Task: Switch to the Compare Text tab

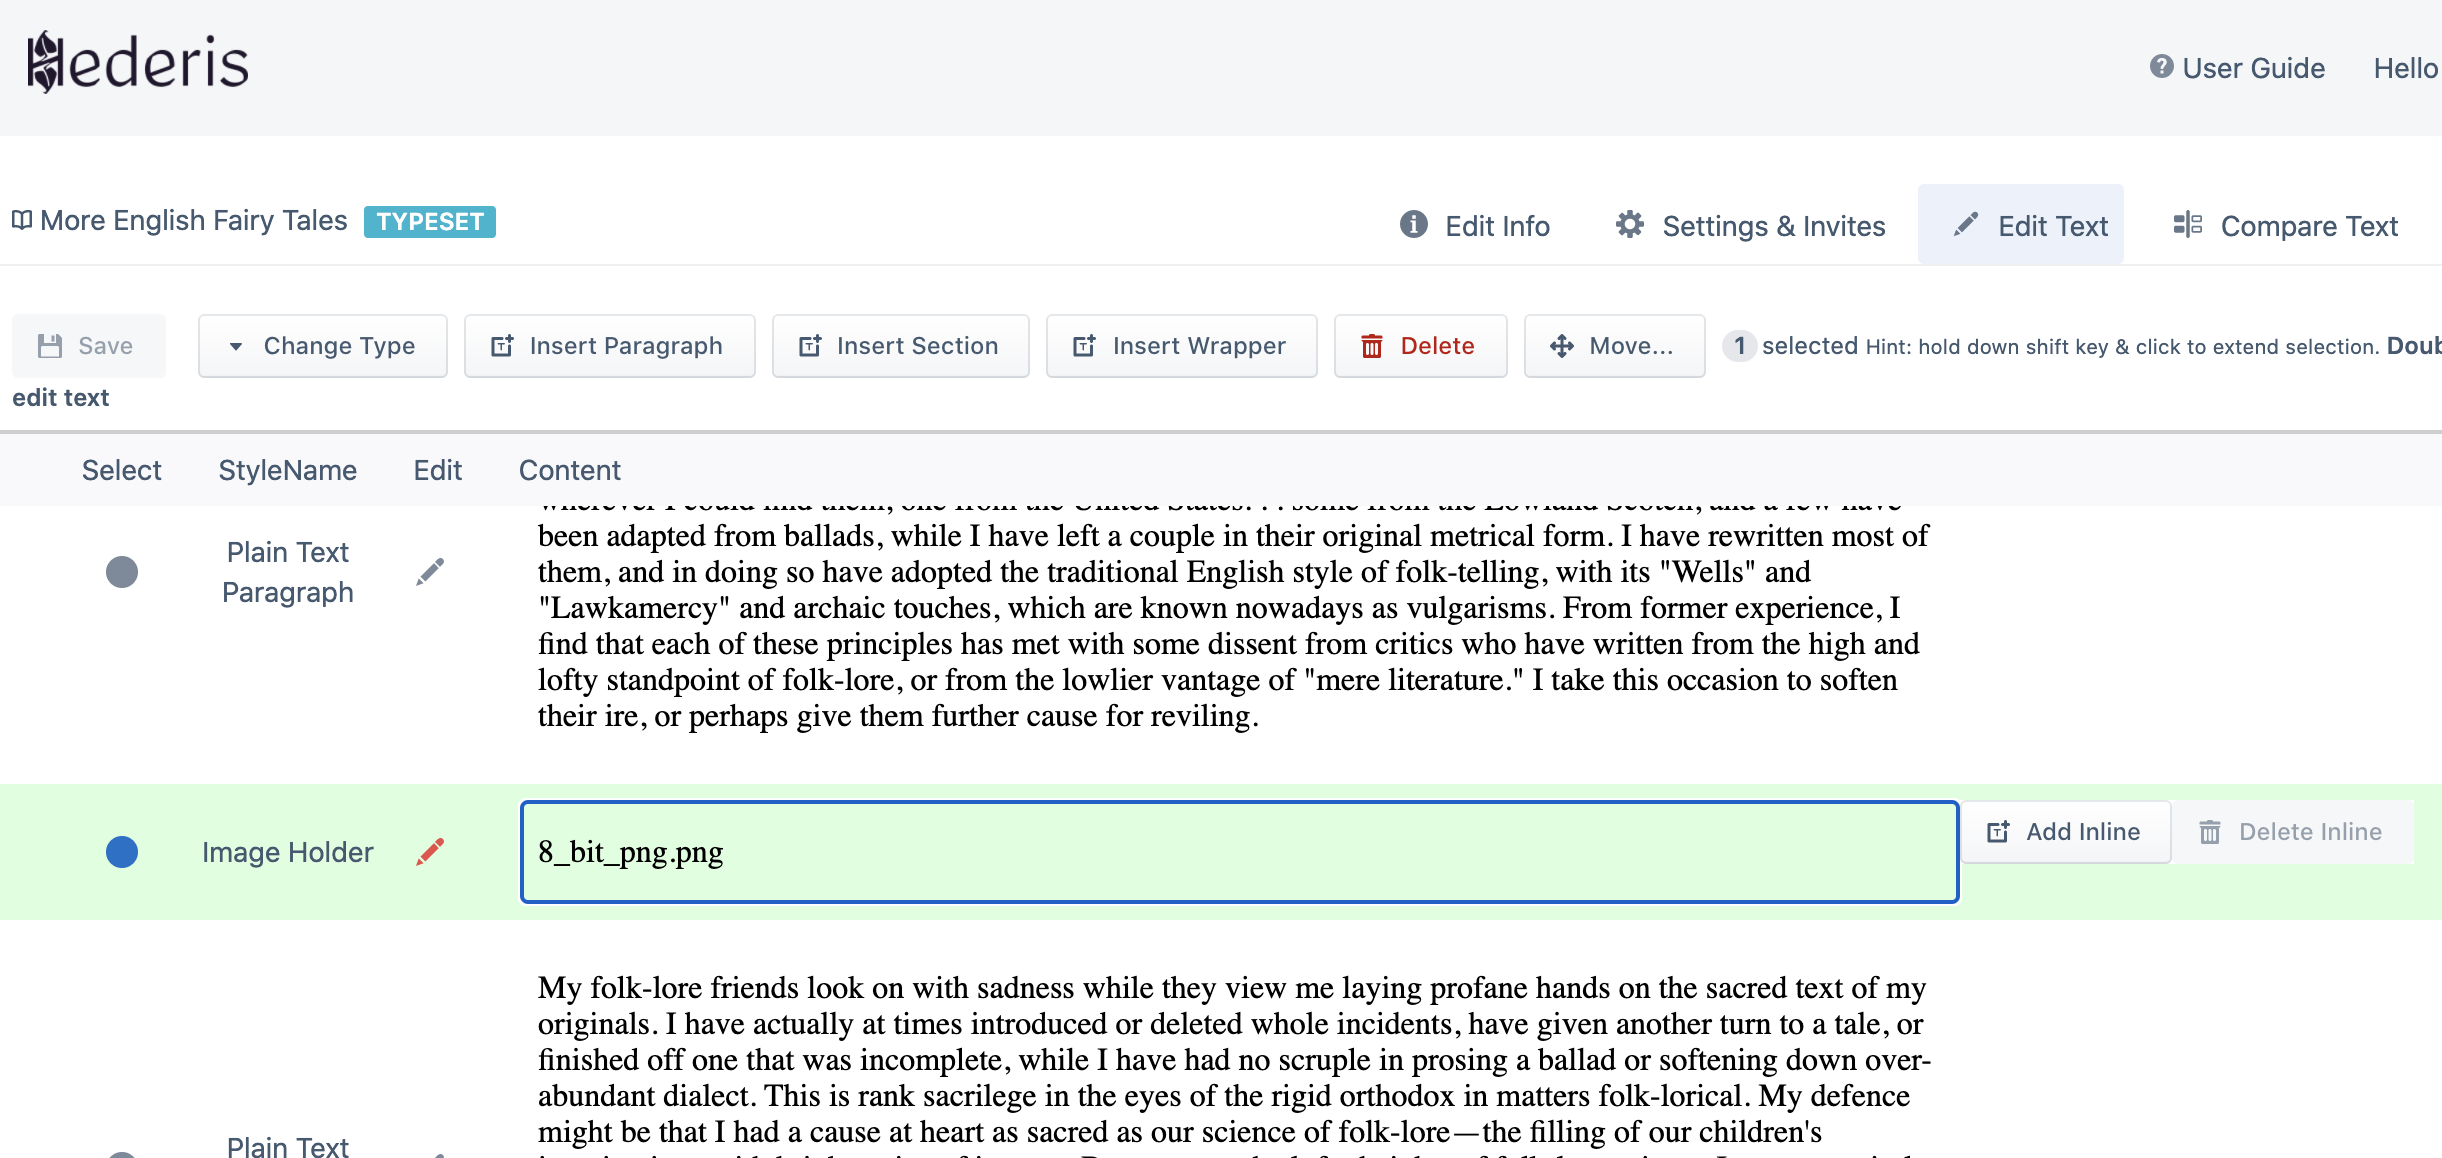Action: (x=2285, y=225)
